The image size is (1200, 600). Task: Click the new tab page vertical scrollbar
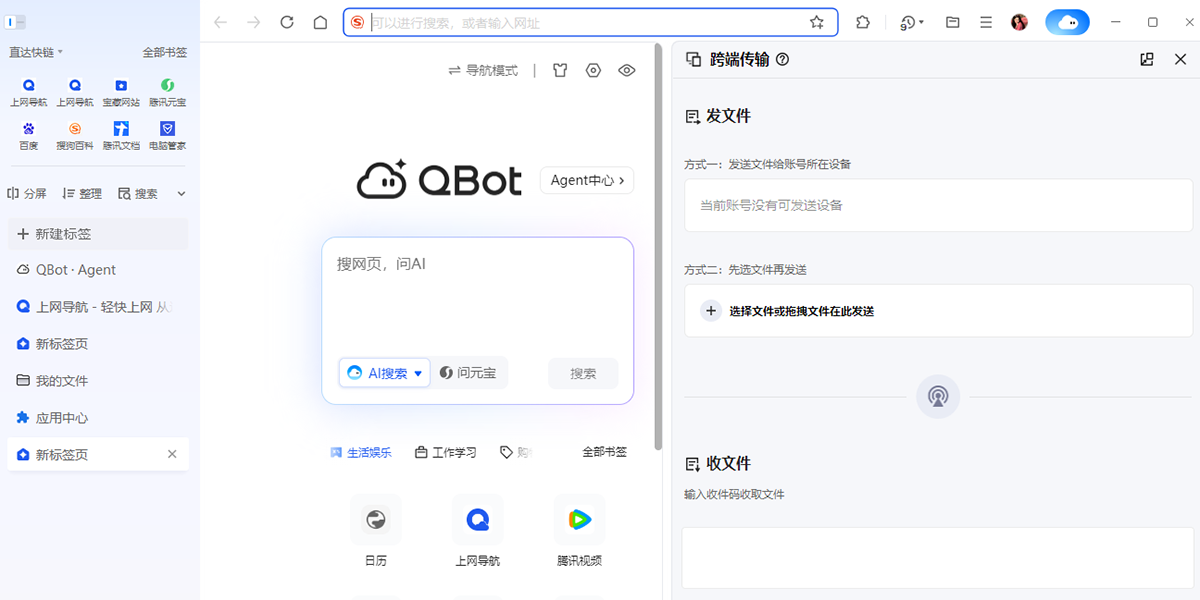tap(657, 245)
